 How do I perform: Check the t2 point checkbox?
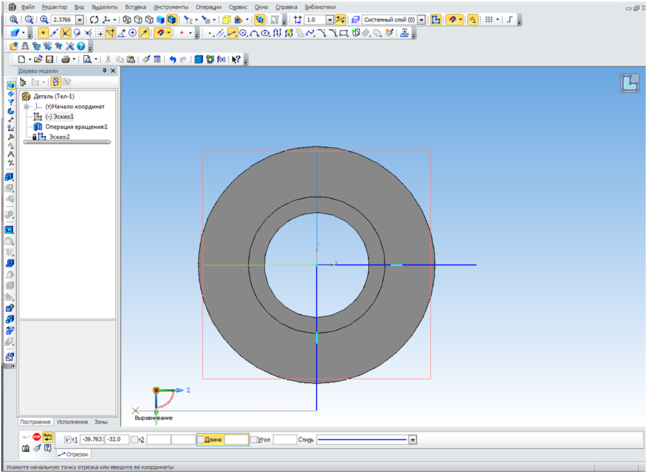click(x=134, y=440)
